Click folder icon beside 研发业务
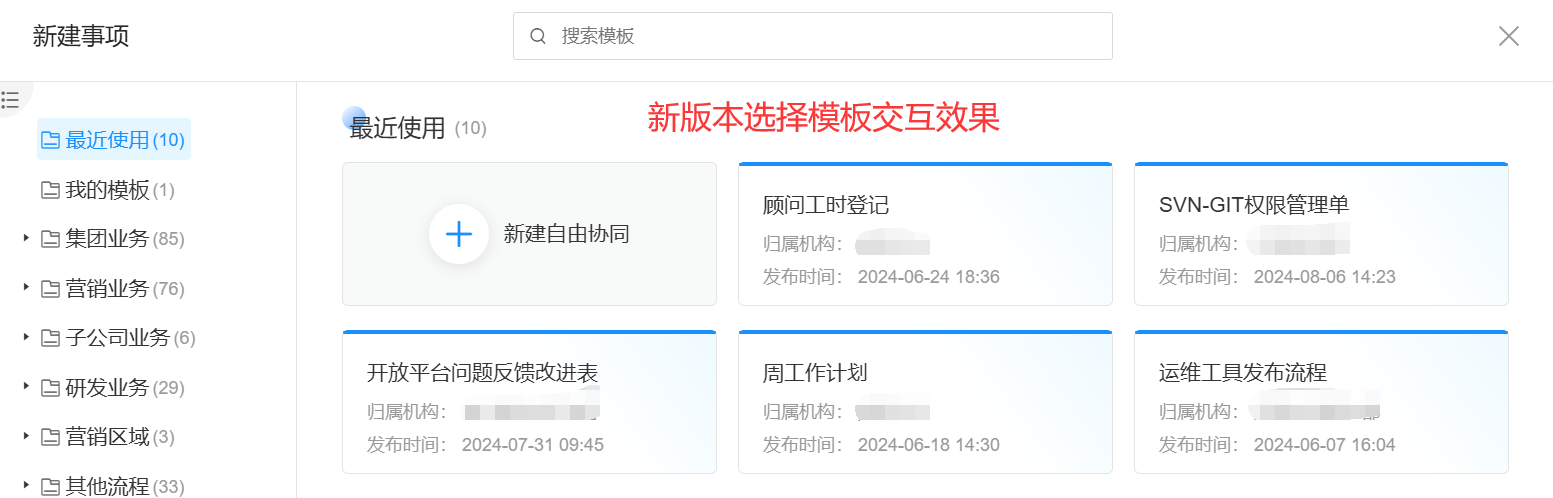The width and height of the screenshot is (1553, 498). pos(50,388)
